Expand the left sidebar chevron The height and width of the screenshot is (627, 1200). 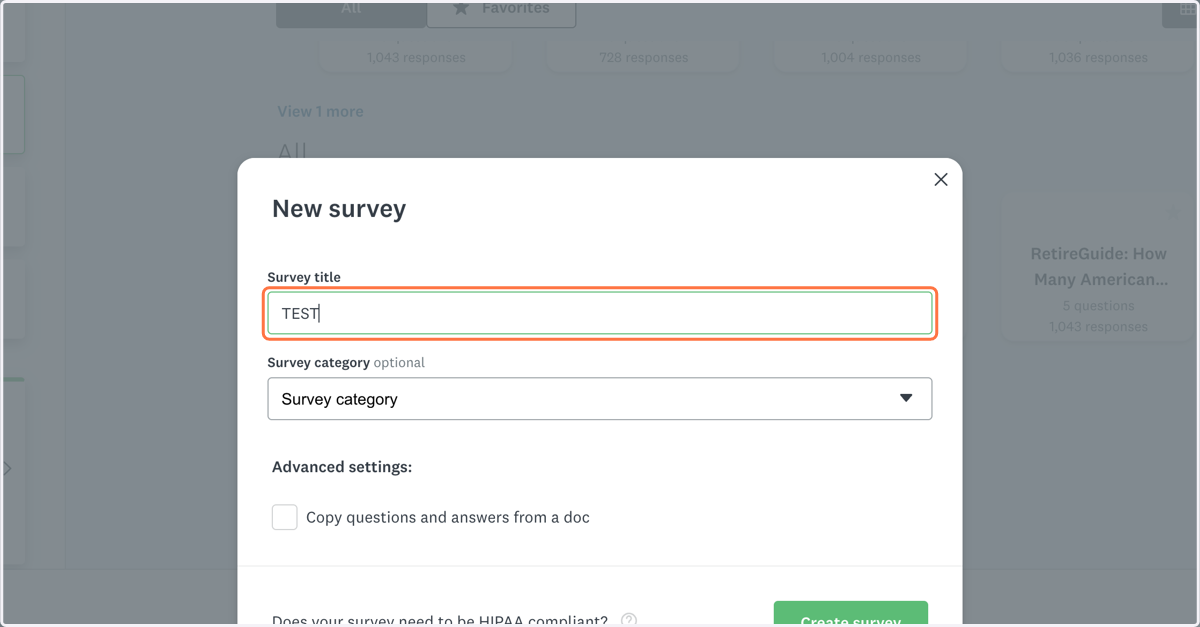pos(8,468)
